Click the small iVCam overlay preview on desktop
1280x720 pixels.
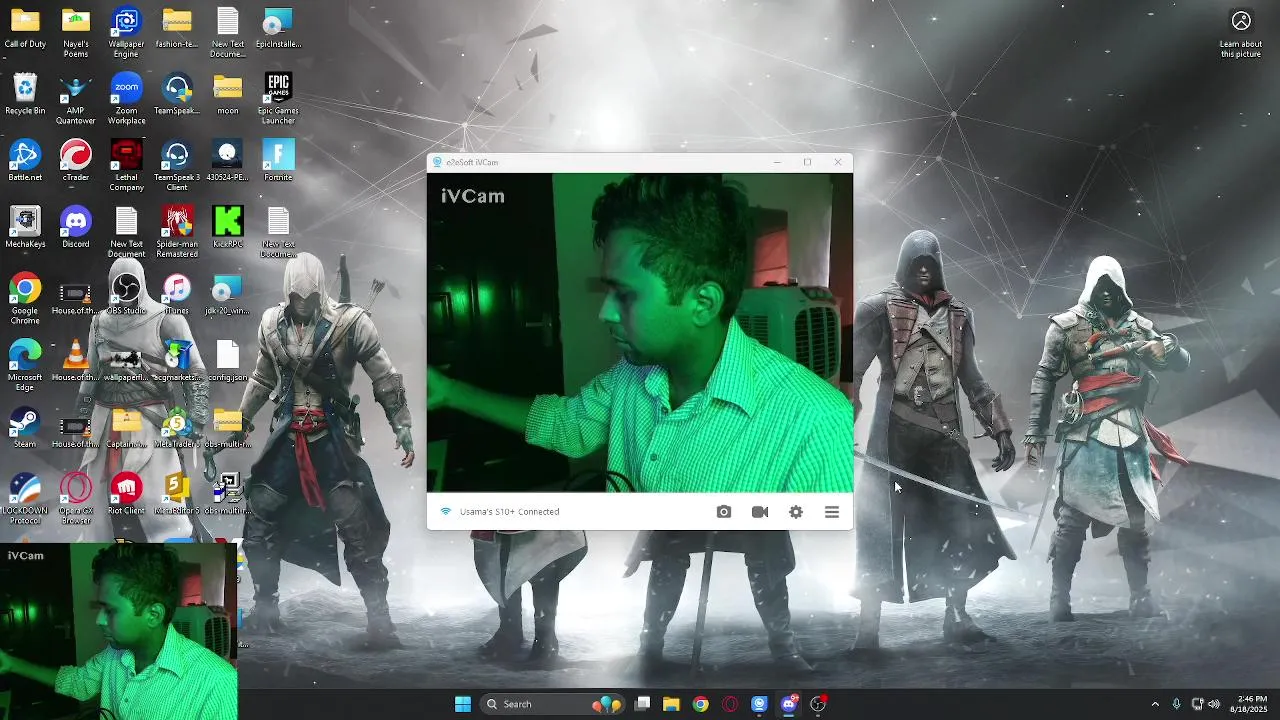pos(119,632)
